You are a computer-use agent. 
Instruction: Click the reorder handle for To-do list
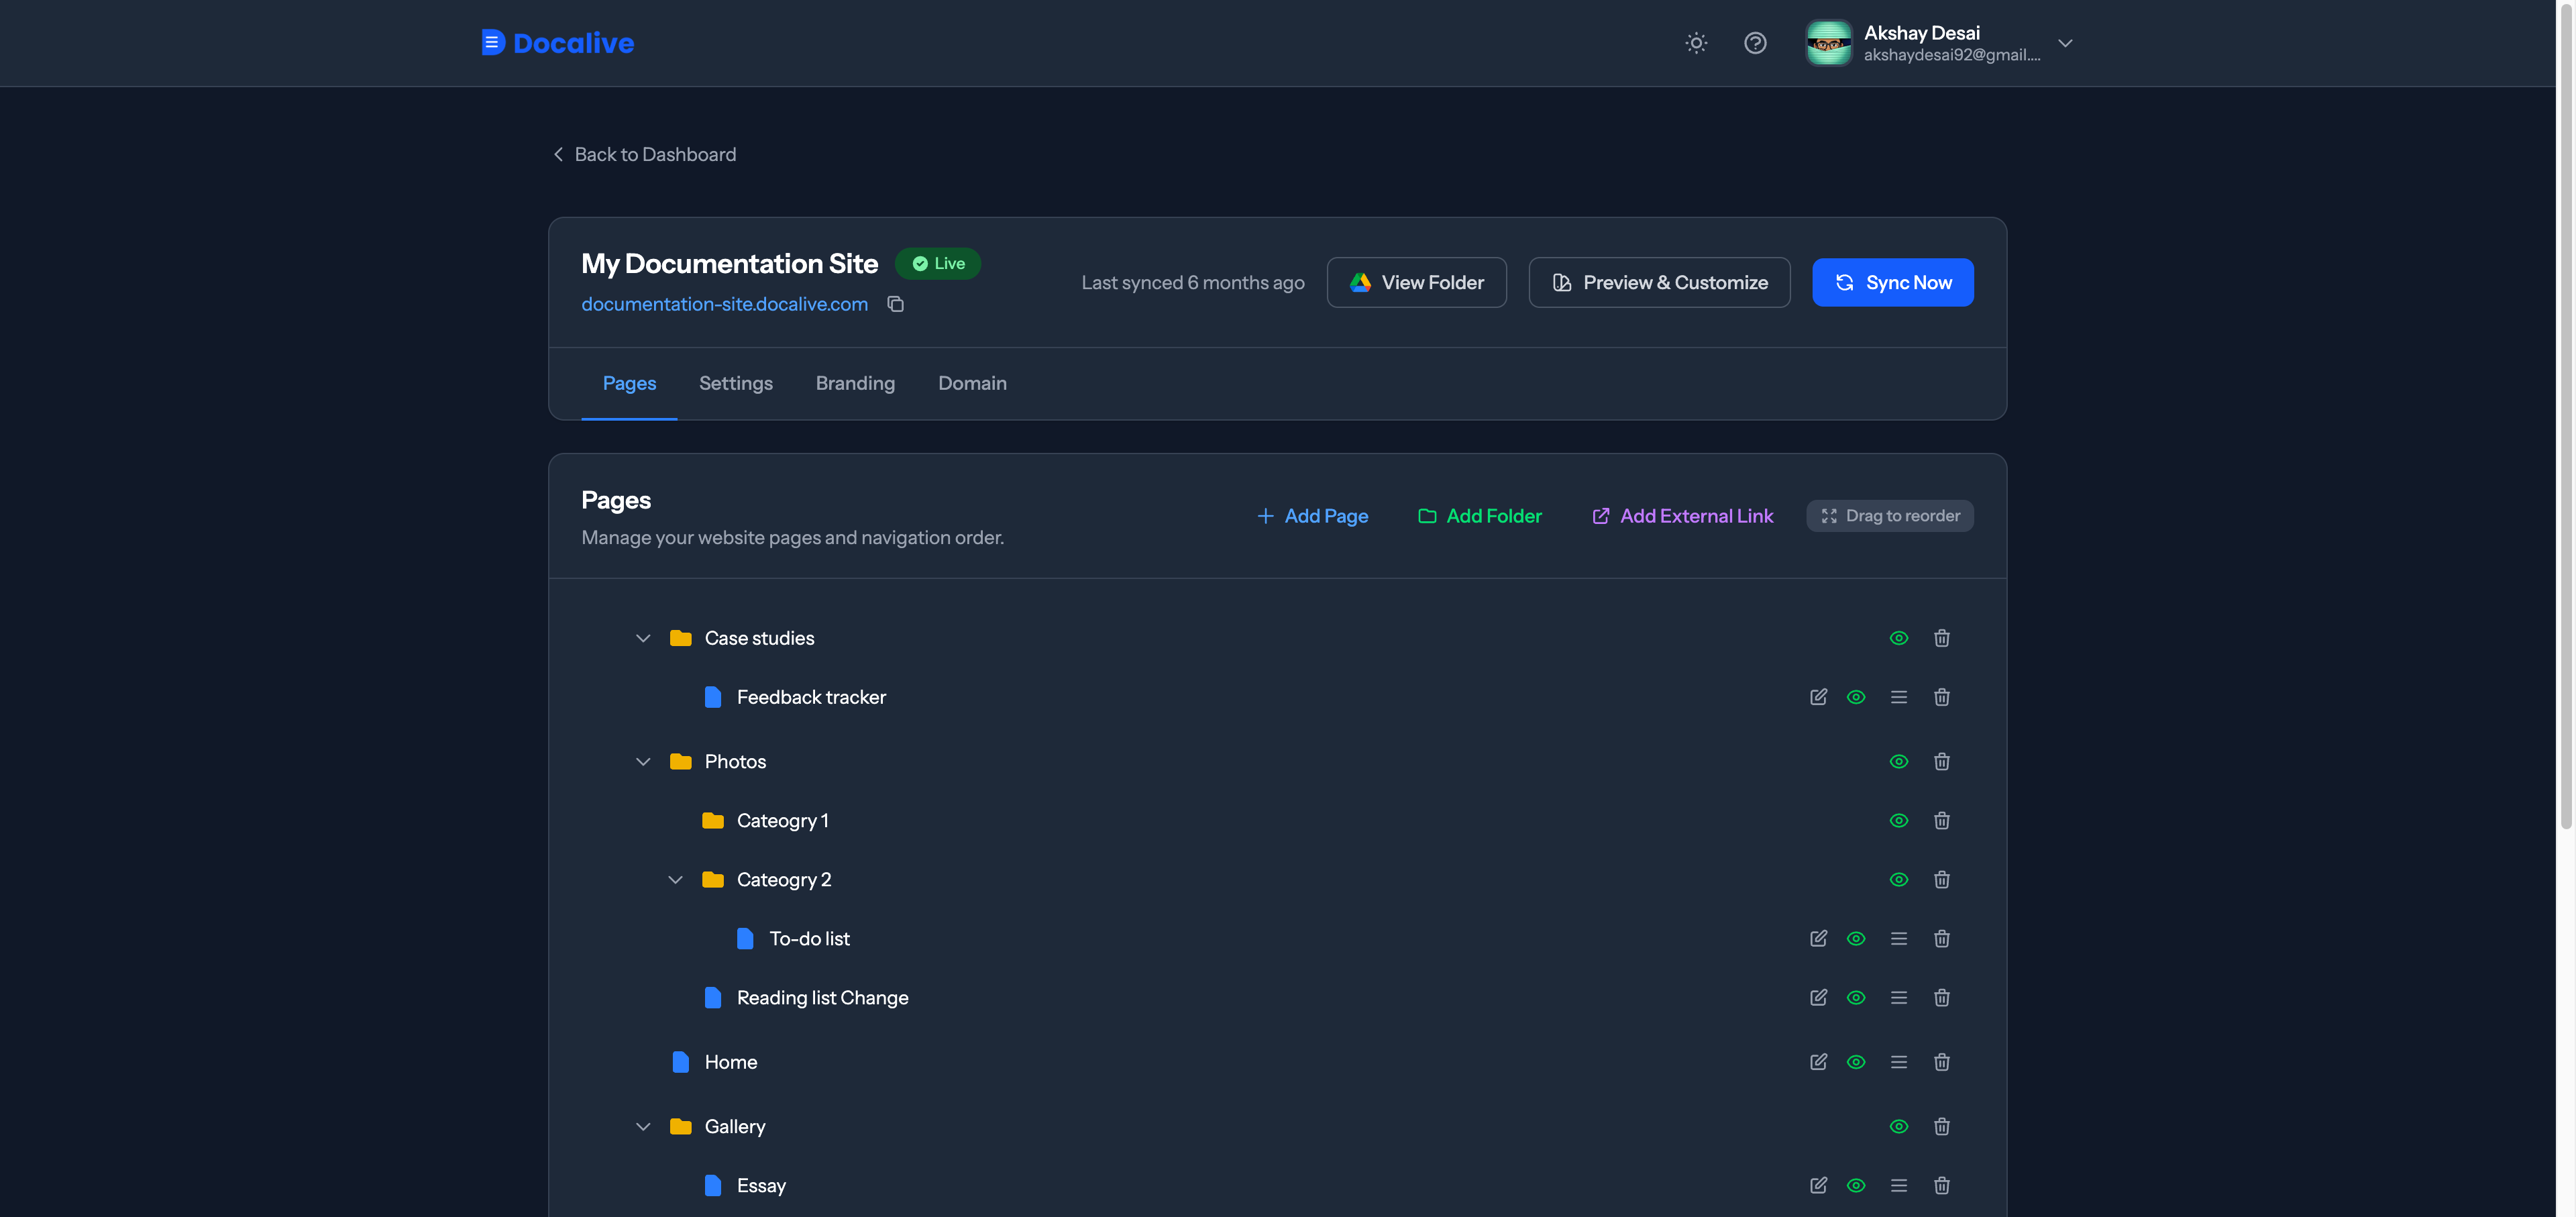pos(1898,938)
